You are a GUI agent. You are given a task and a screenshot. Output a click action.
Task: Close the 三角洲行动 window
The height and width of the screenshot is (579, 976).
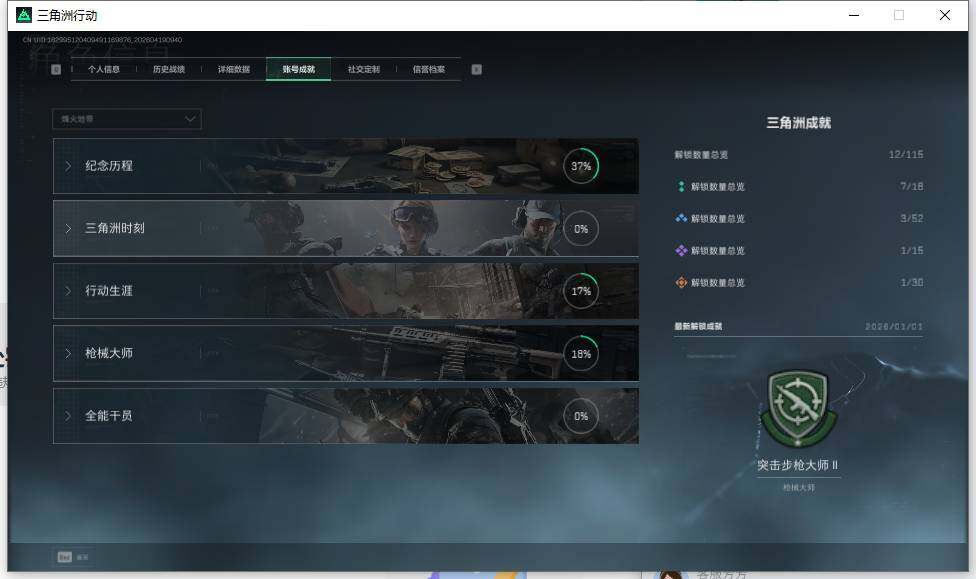click(944, 15)
